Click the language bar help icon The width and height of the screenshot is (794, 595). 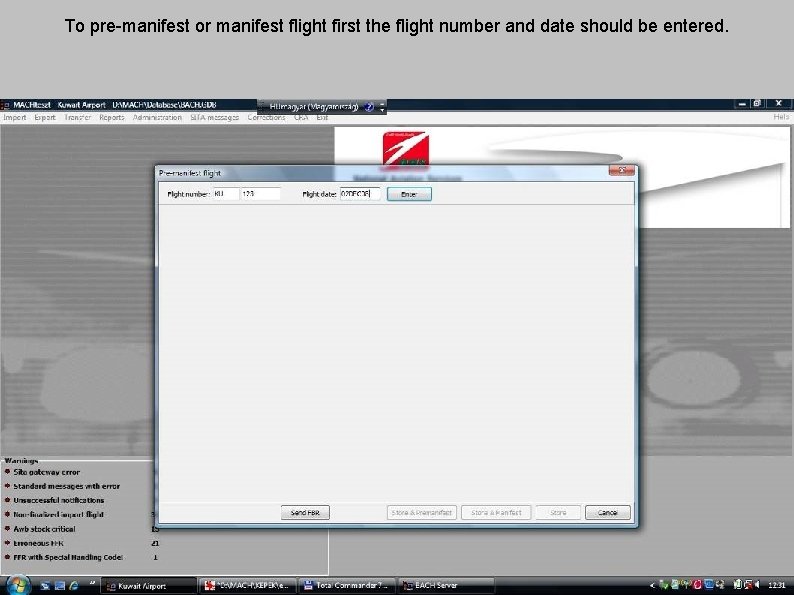coord(369,107)
